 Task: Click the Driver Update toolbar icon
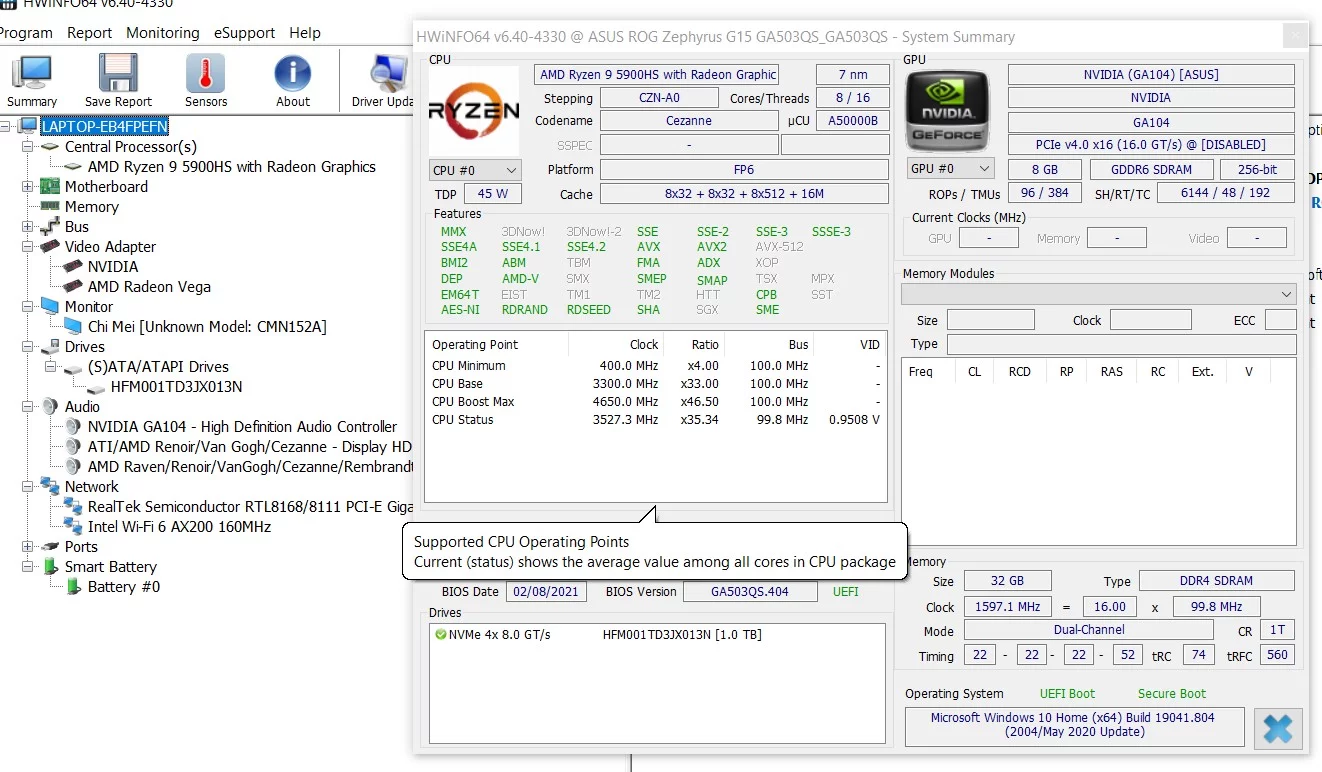click(388, 73)
